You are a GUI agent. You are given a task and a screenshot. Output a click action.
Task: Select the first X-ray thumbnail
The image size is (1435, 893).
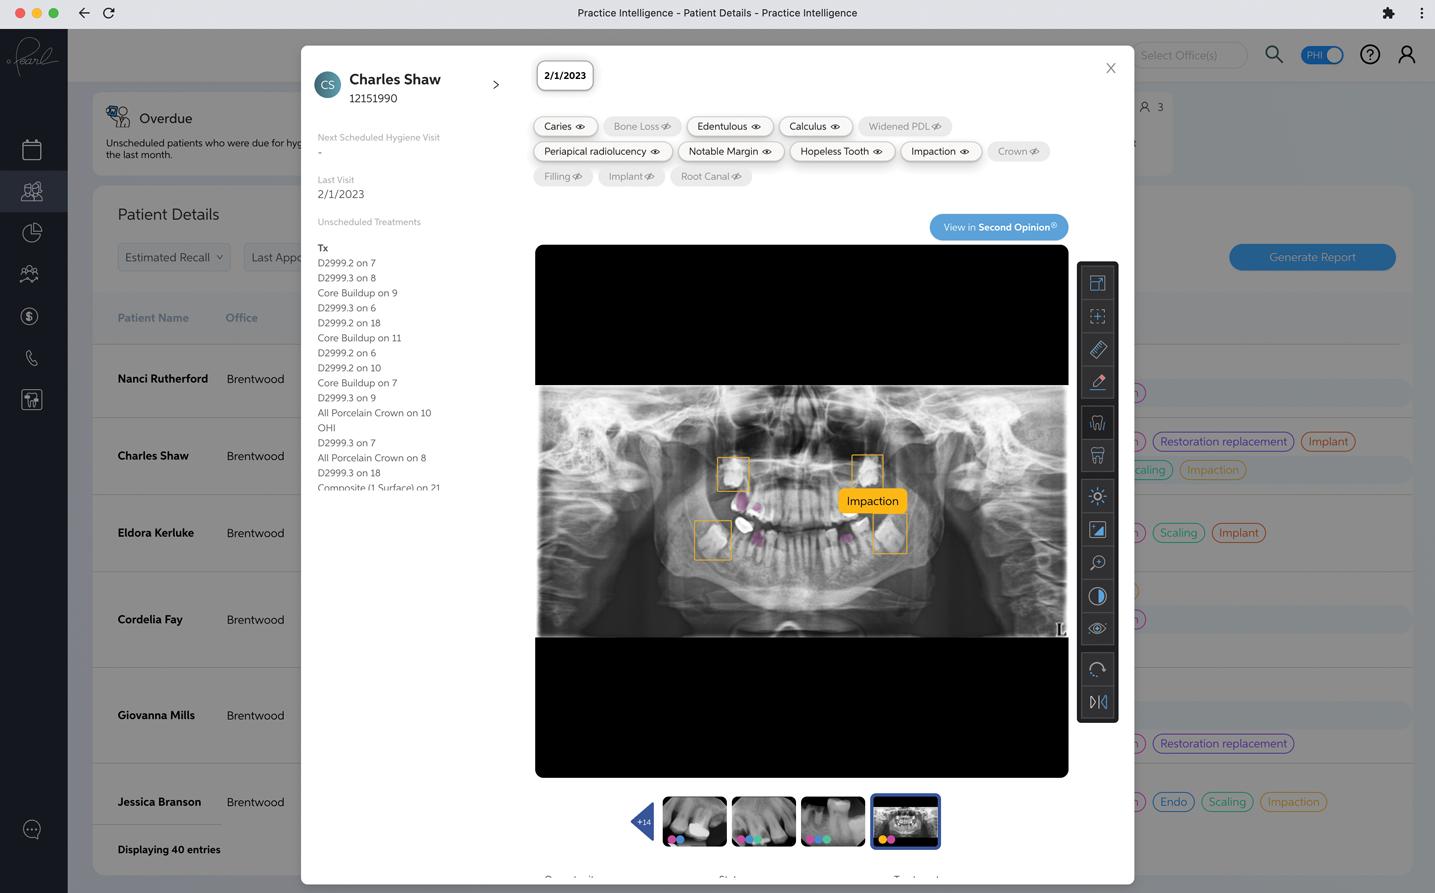(694, 822)
